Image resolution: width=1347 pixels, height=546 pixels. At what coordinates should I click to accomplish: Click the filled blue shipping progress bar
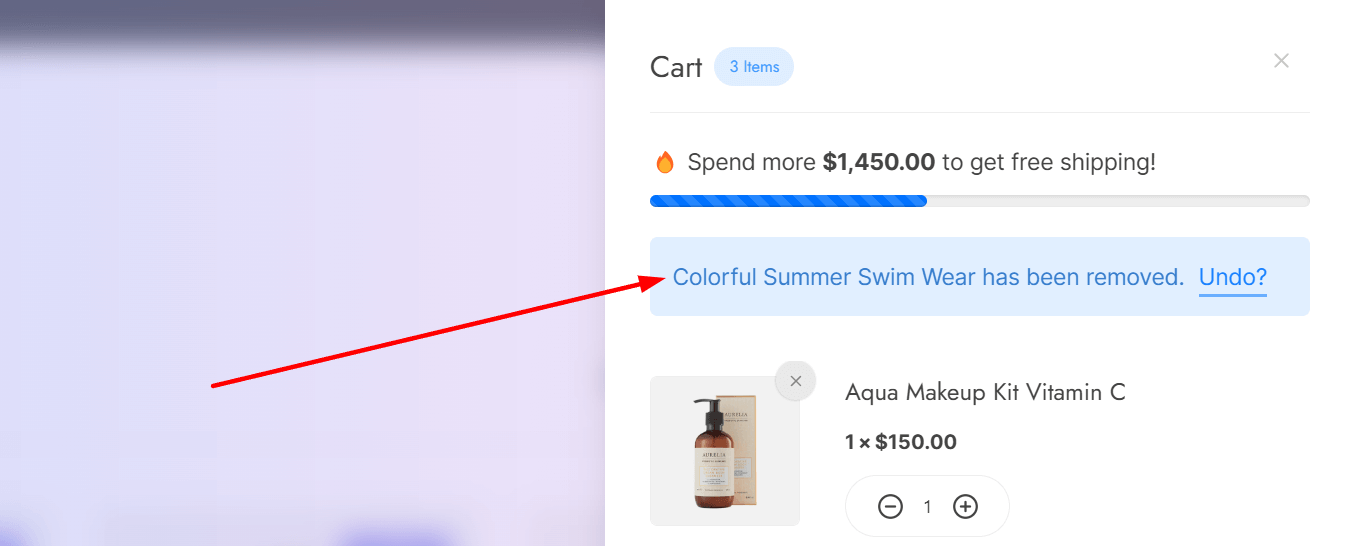[x=788, y=201]
